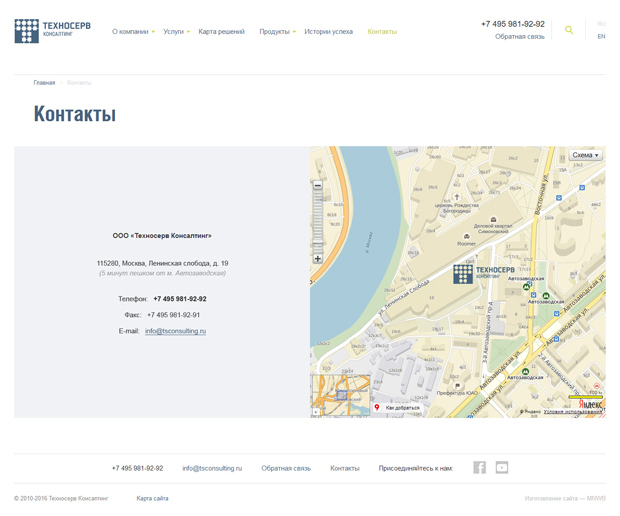The width and height of the screenshot is (620, 516).
Task: Open the Схема map type dropdown
Action: [x=586, y=155]
